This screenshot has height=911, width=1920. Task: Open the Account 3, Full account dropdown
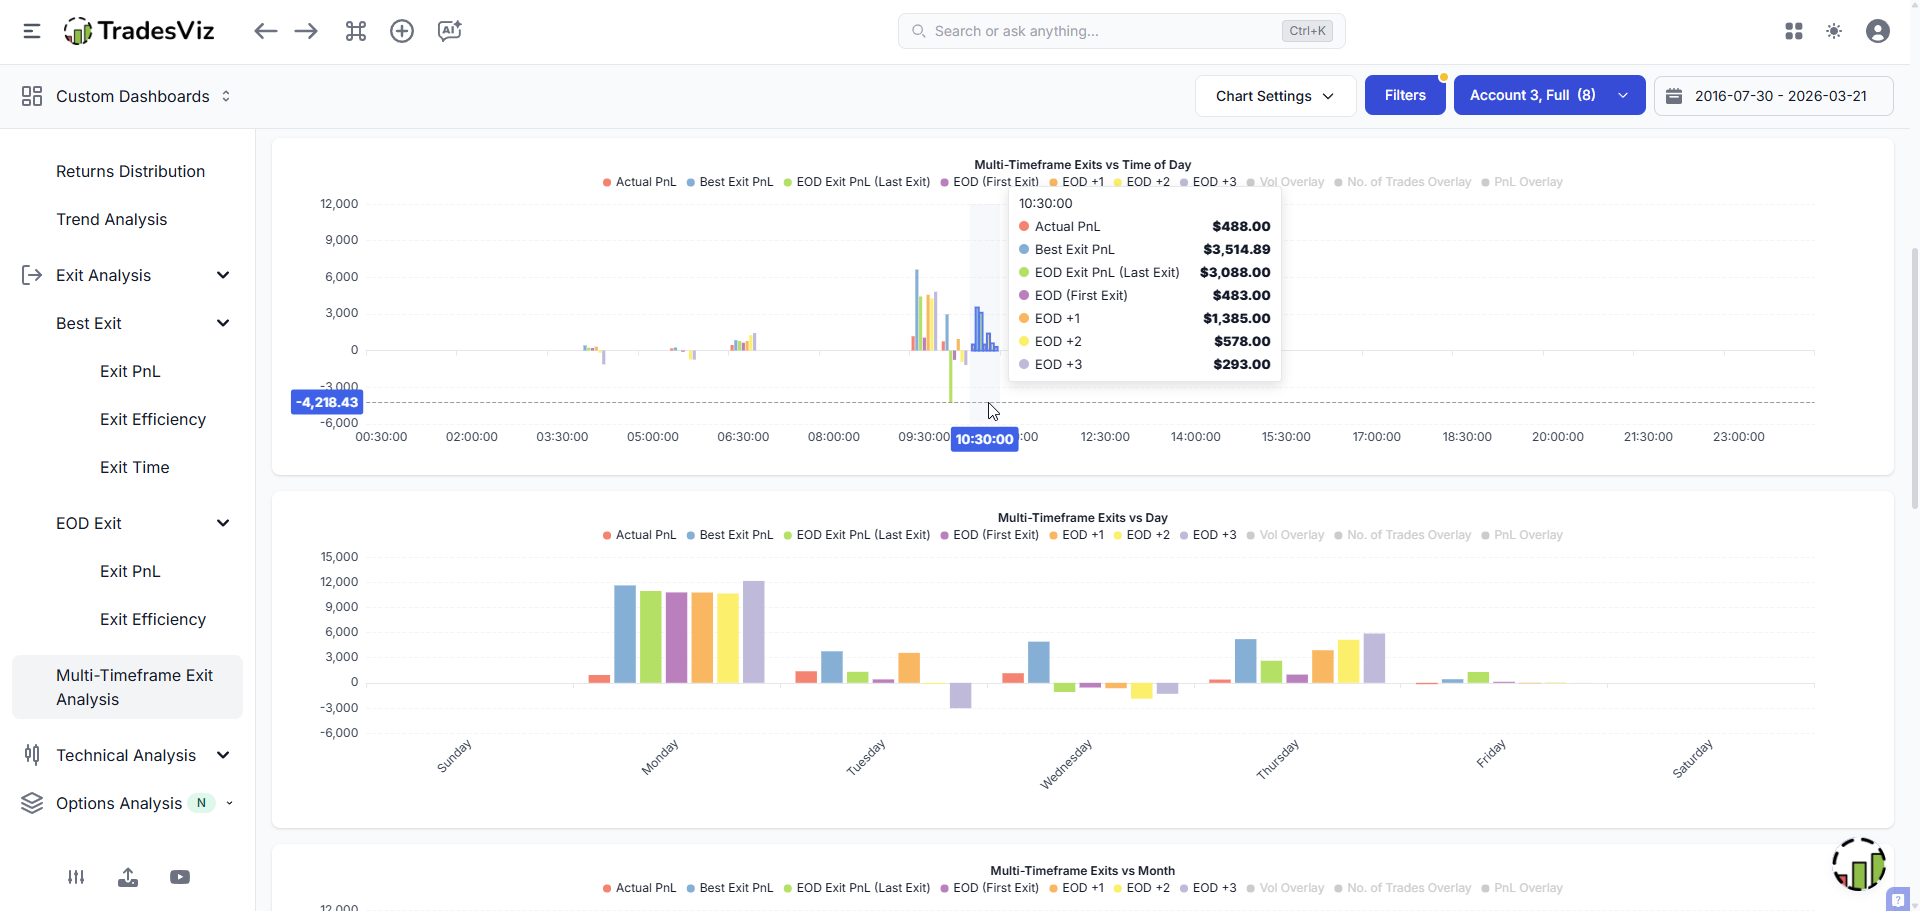(1549, 96)
